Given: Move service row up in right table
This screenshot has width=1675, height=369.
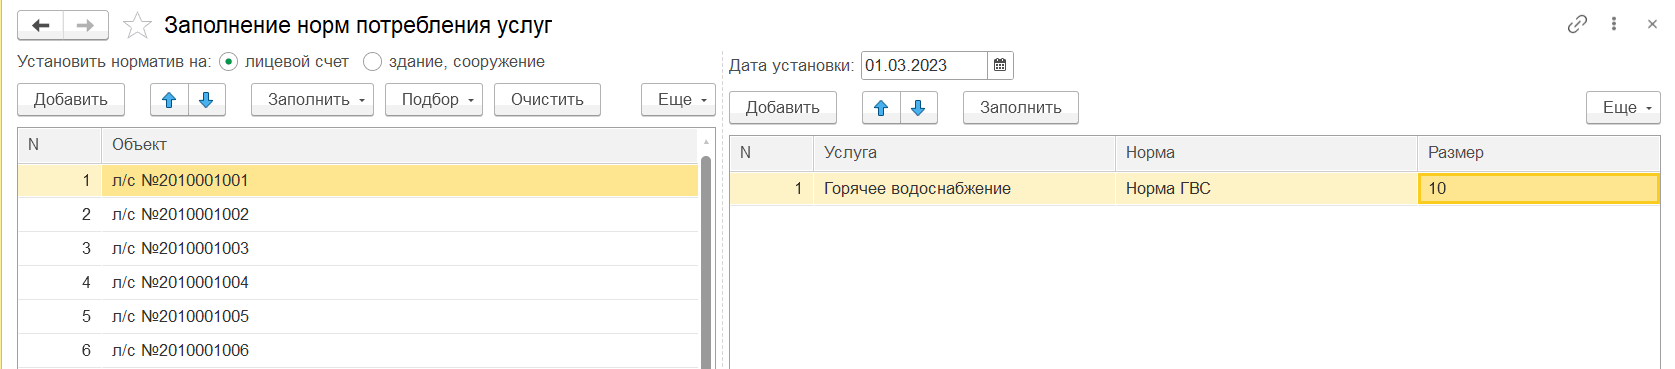Looking at the screenshot, I should coord(881,108).
